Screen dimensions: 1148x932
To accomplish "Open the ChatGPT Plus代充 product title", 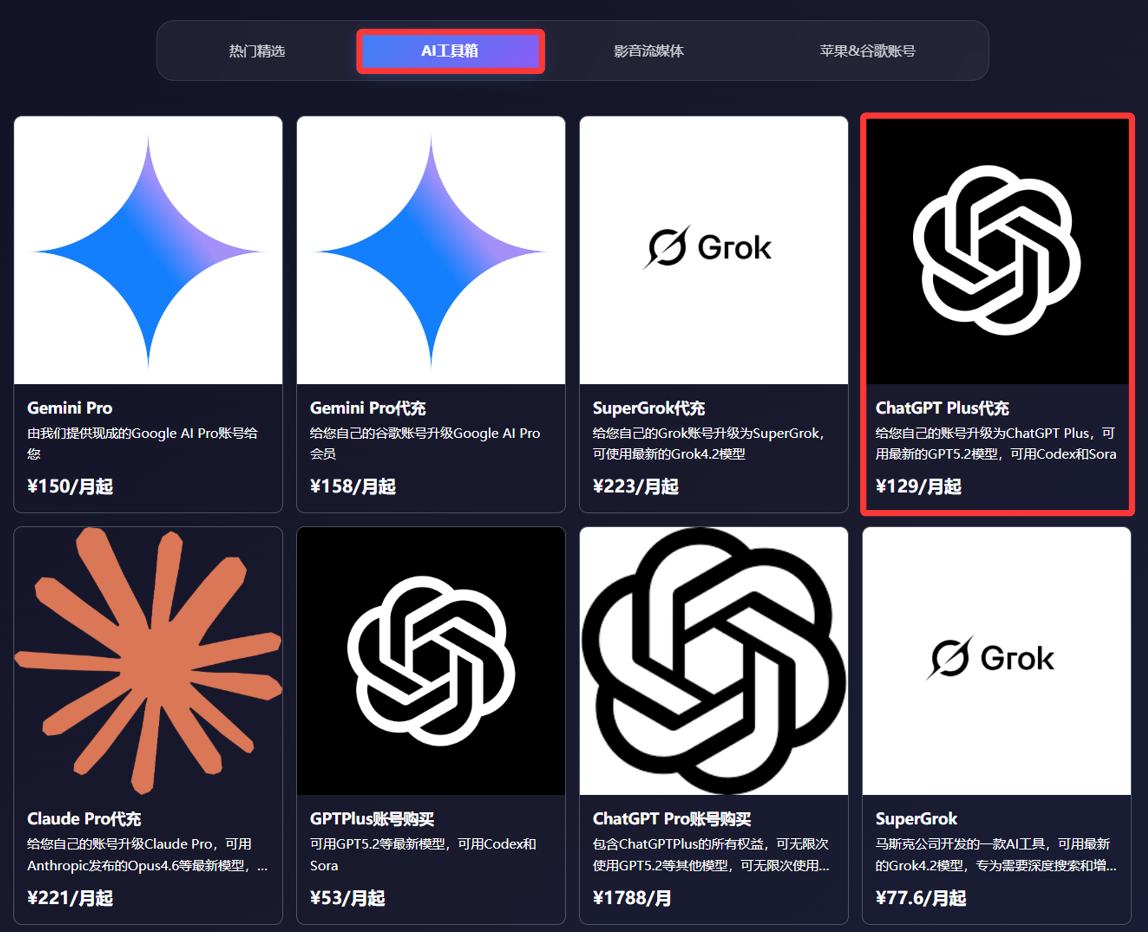I will (x=942, y=408).
